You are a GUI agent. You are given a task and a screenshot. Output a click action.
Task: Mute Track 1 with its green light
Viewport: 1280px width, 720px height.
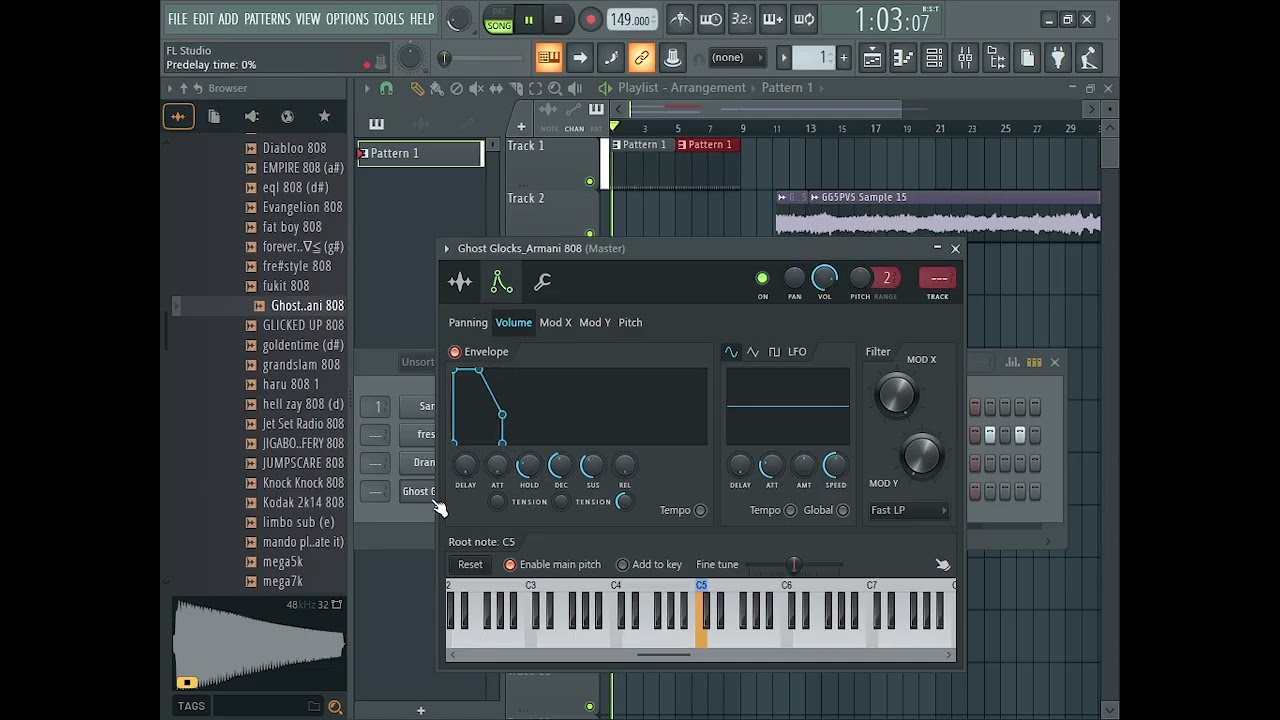pos(589,181)
